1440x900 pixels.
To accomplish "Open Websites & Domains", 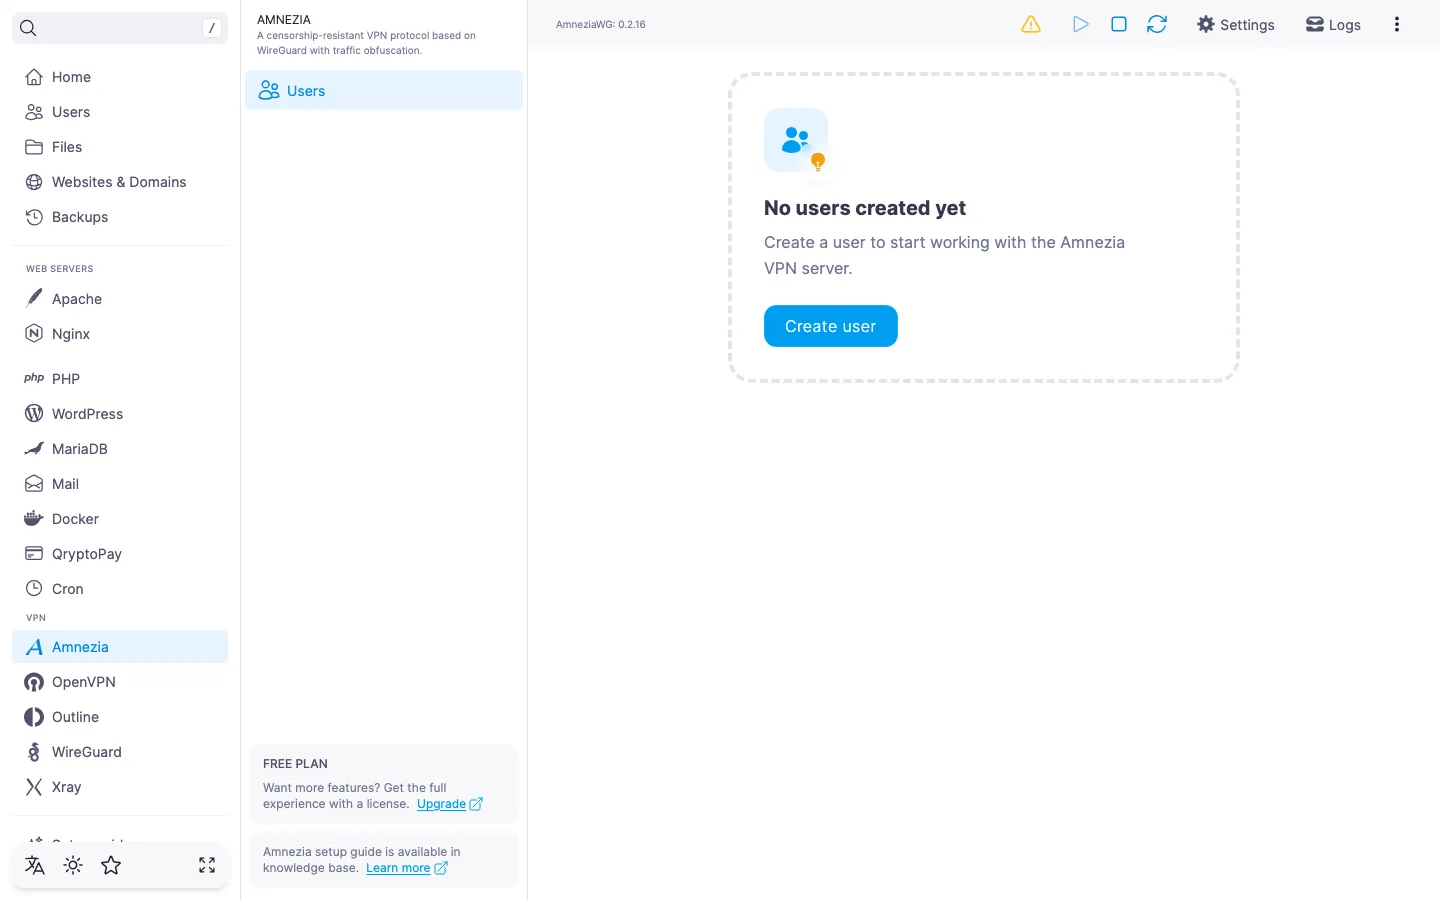I will [x=120, y=182].
